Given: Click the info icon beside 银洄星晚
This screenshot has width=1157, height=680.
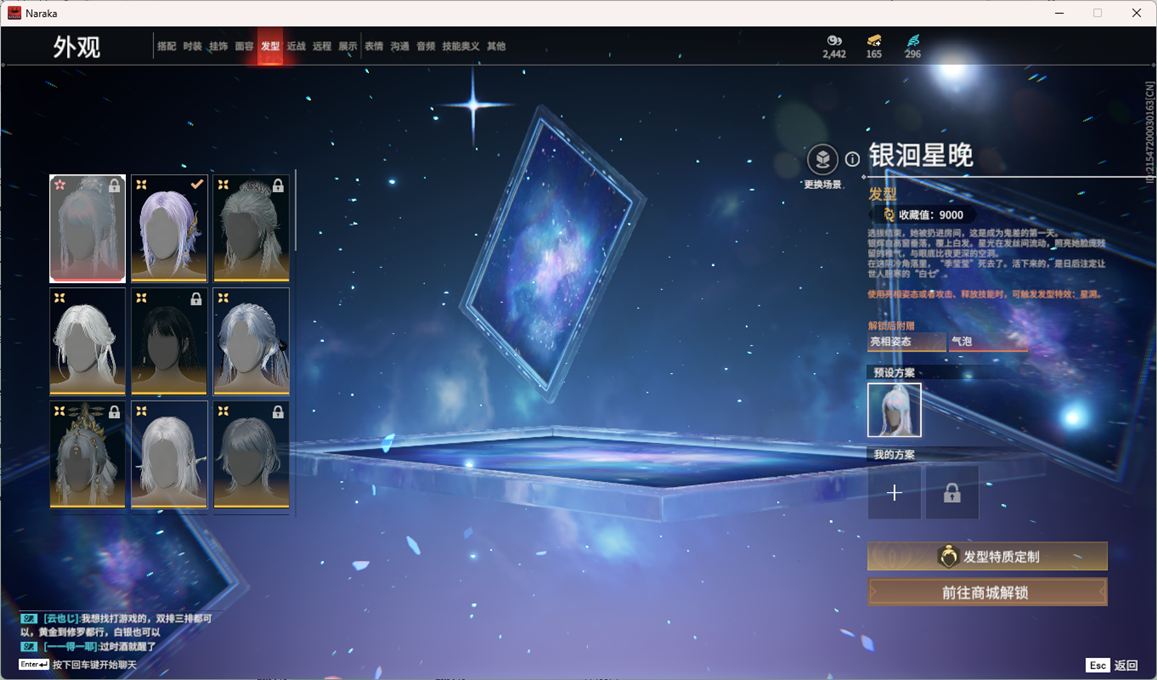Looking at the screenshot, I should point(852,159).
